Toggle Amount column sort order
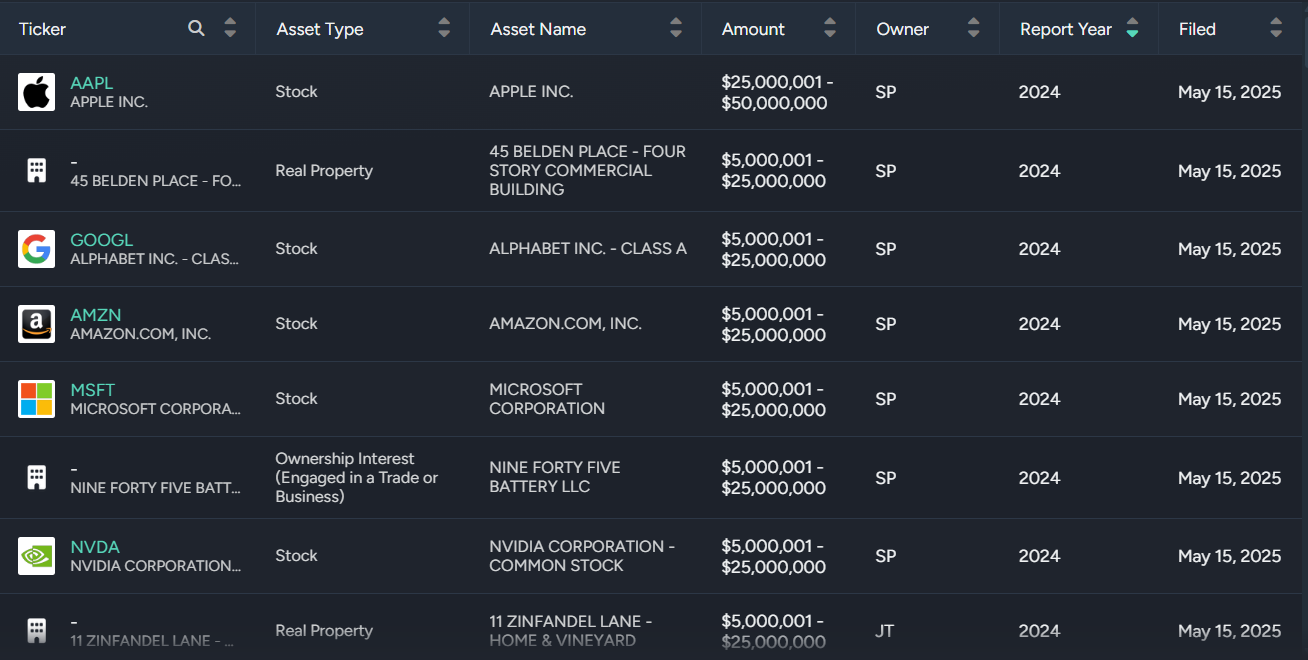1308x660 pixels. click(x=830, y=28)
